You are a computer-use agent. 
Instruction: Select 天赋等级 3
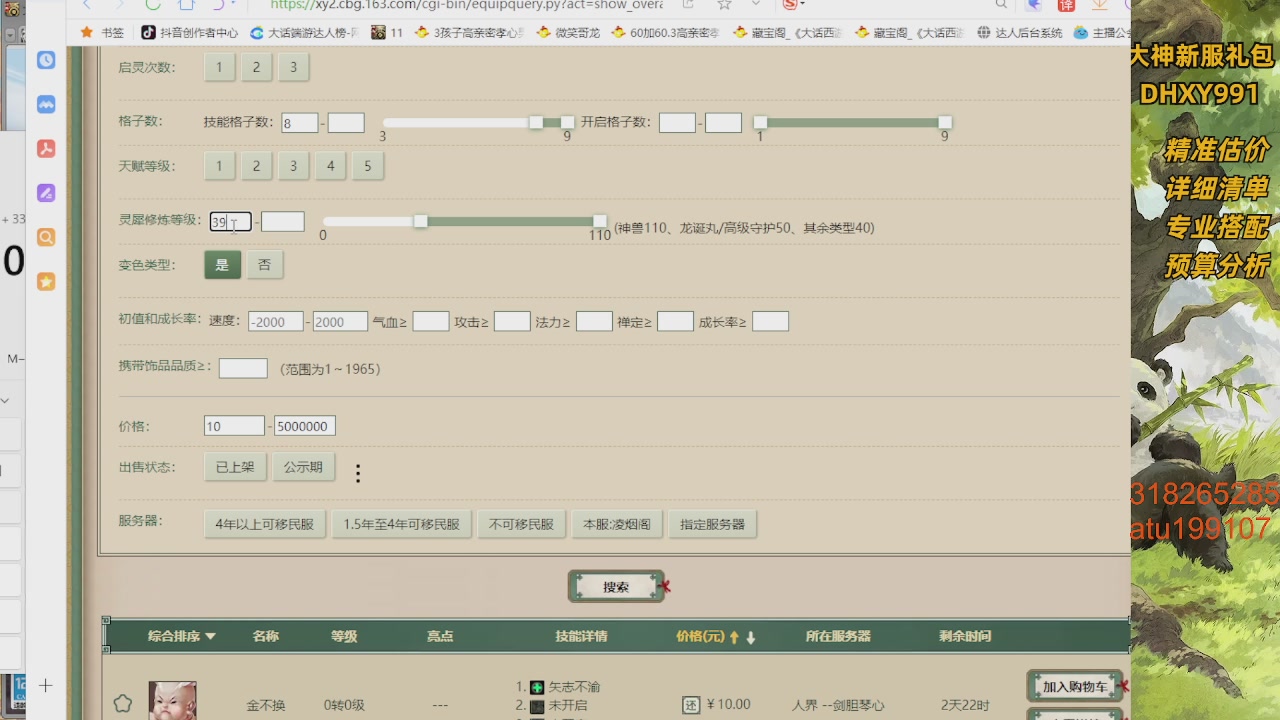coord(293,166)
